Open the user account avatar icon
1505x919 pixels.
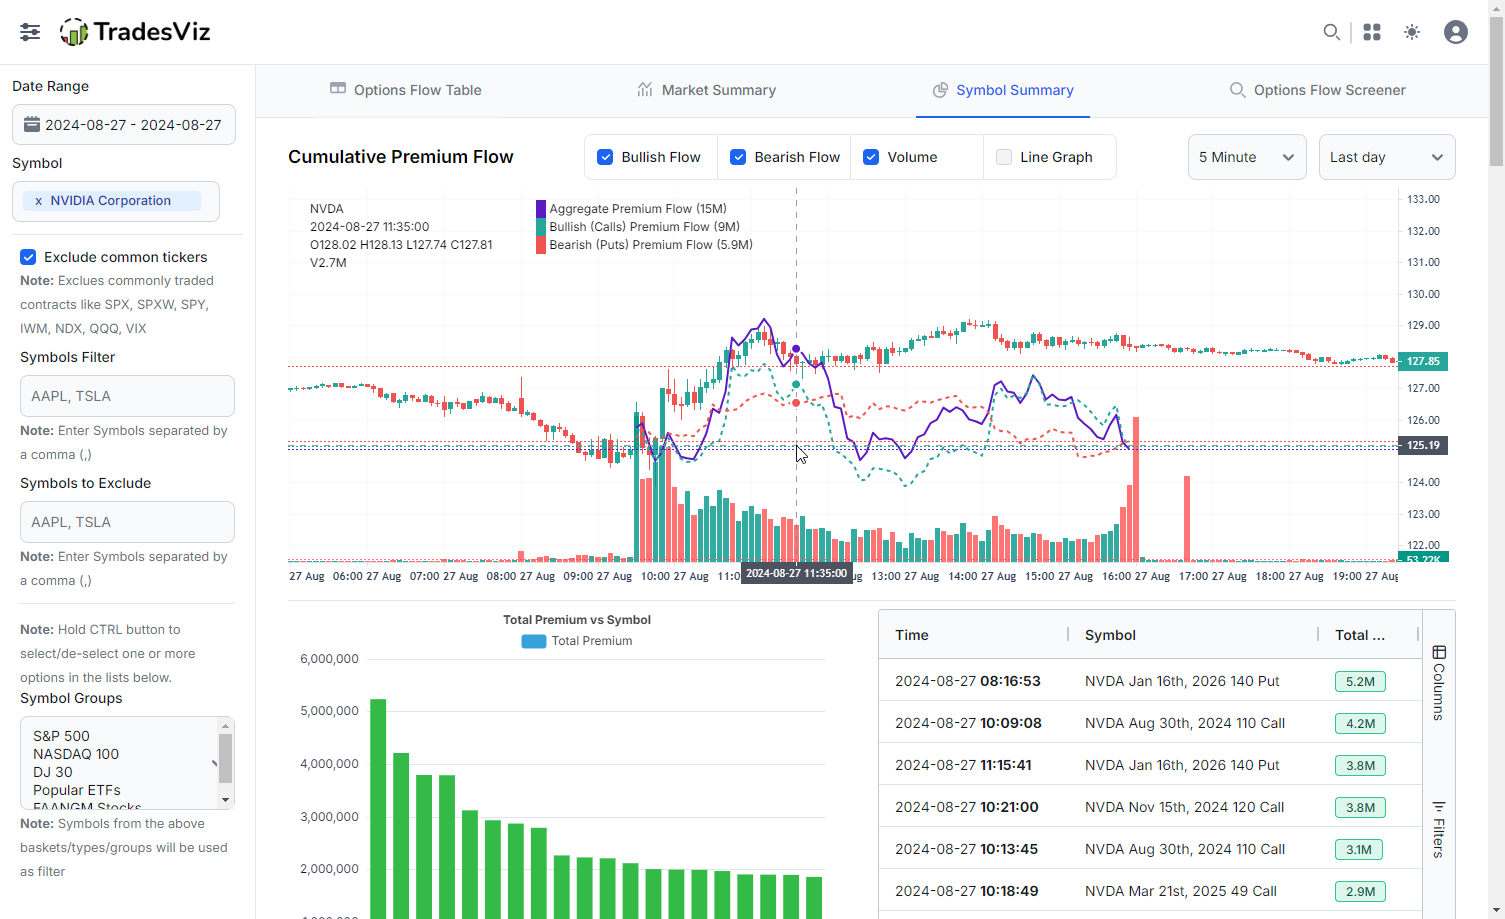tap(1456, 32)
